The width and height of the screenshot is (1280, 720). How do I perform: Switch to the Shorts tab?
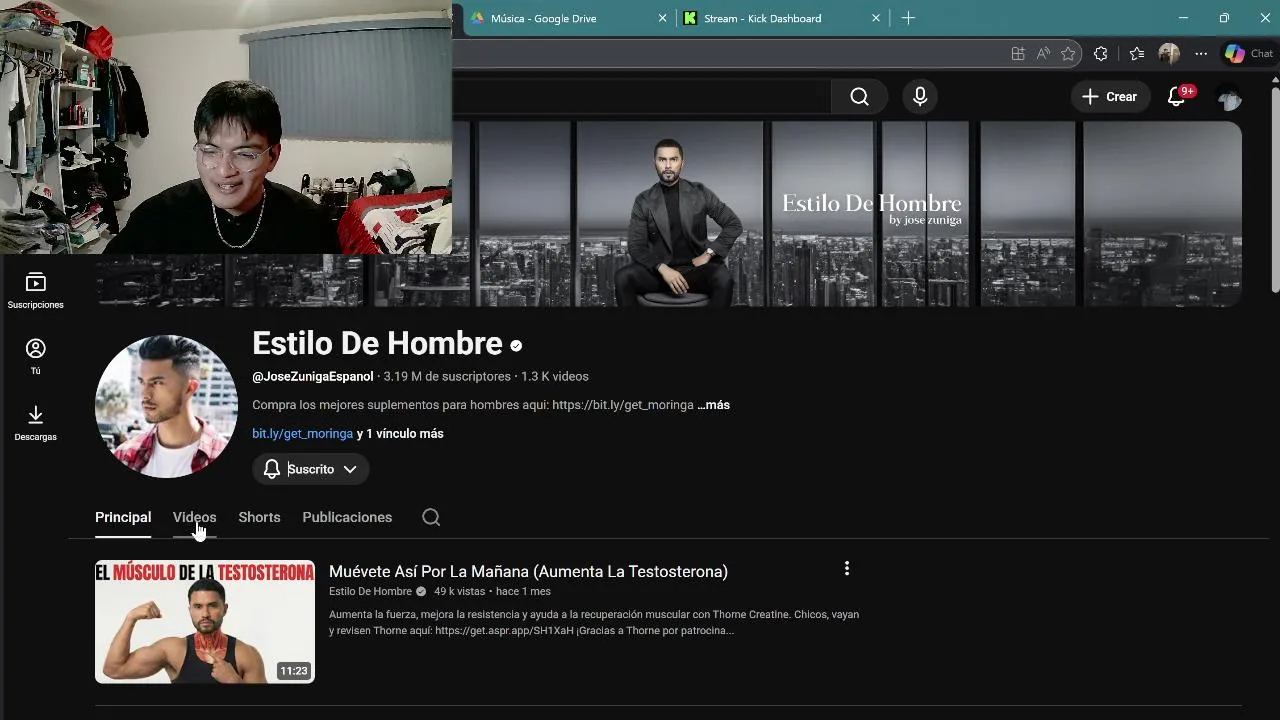coord(259,517)
